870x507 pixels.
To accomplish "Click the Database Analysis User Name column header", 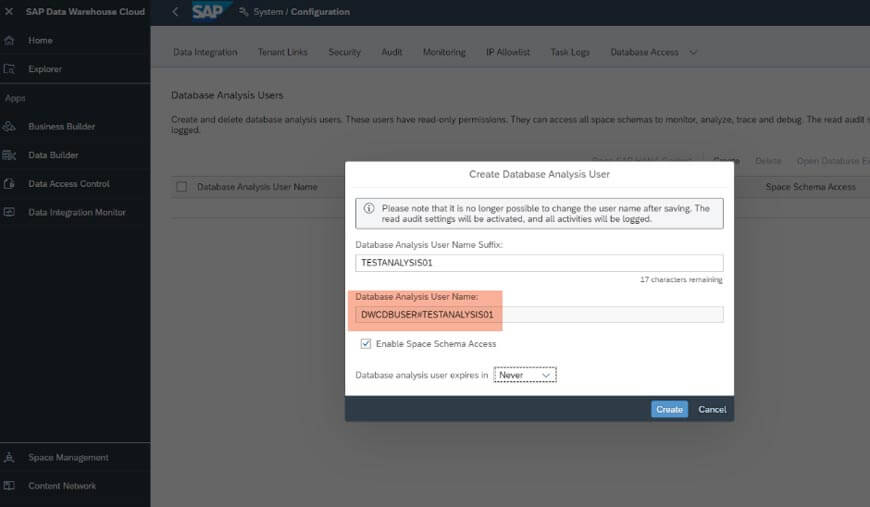I will point(257,187).
